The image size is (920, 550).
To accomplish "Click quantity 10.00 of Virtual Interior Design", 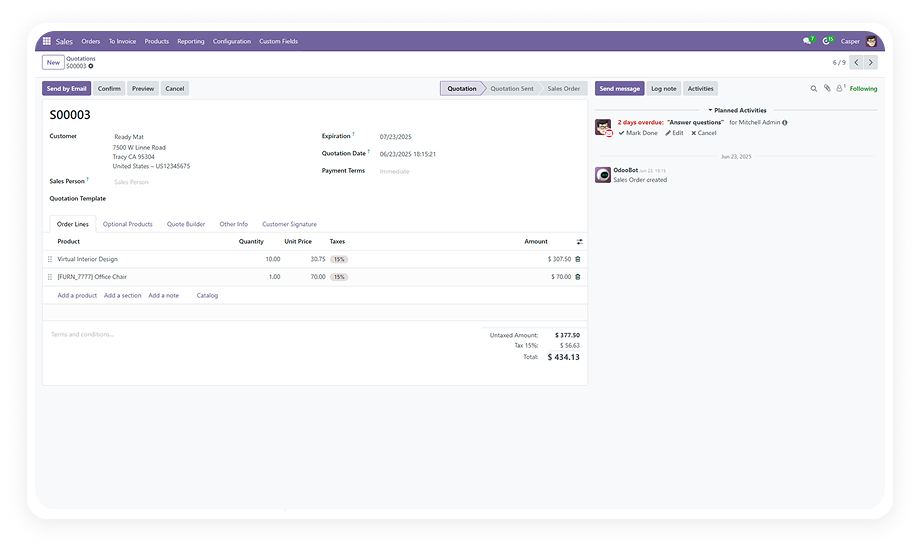I will [273, 259].
